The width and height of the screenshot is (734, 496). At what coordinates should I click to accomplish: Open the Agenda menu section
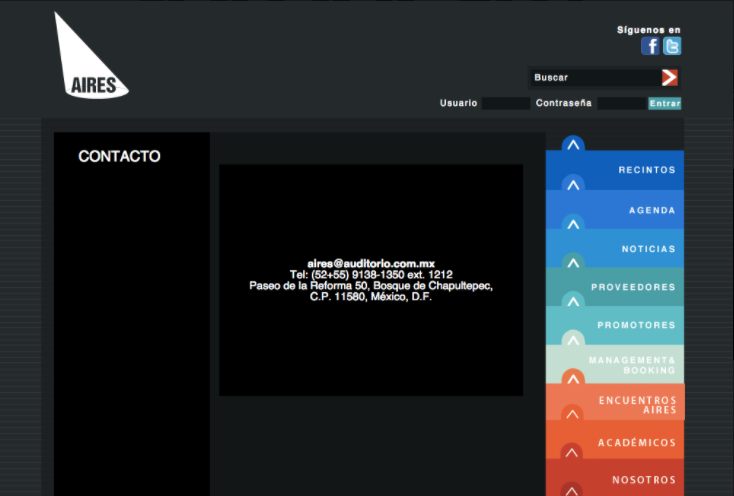click(x=651, y=211)
